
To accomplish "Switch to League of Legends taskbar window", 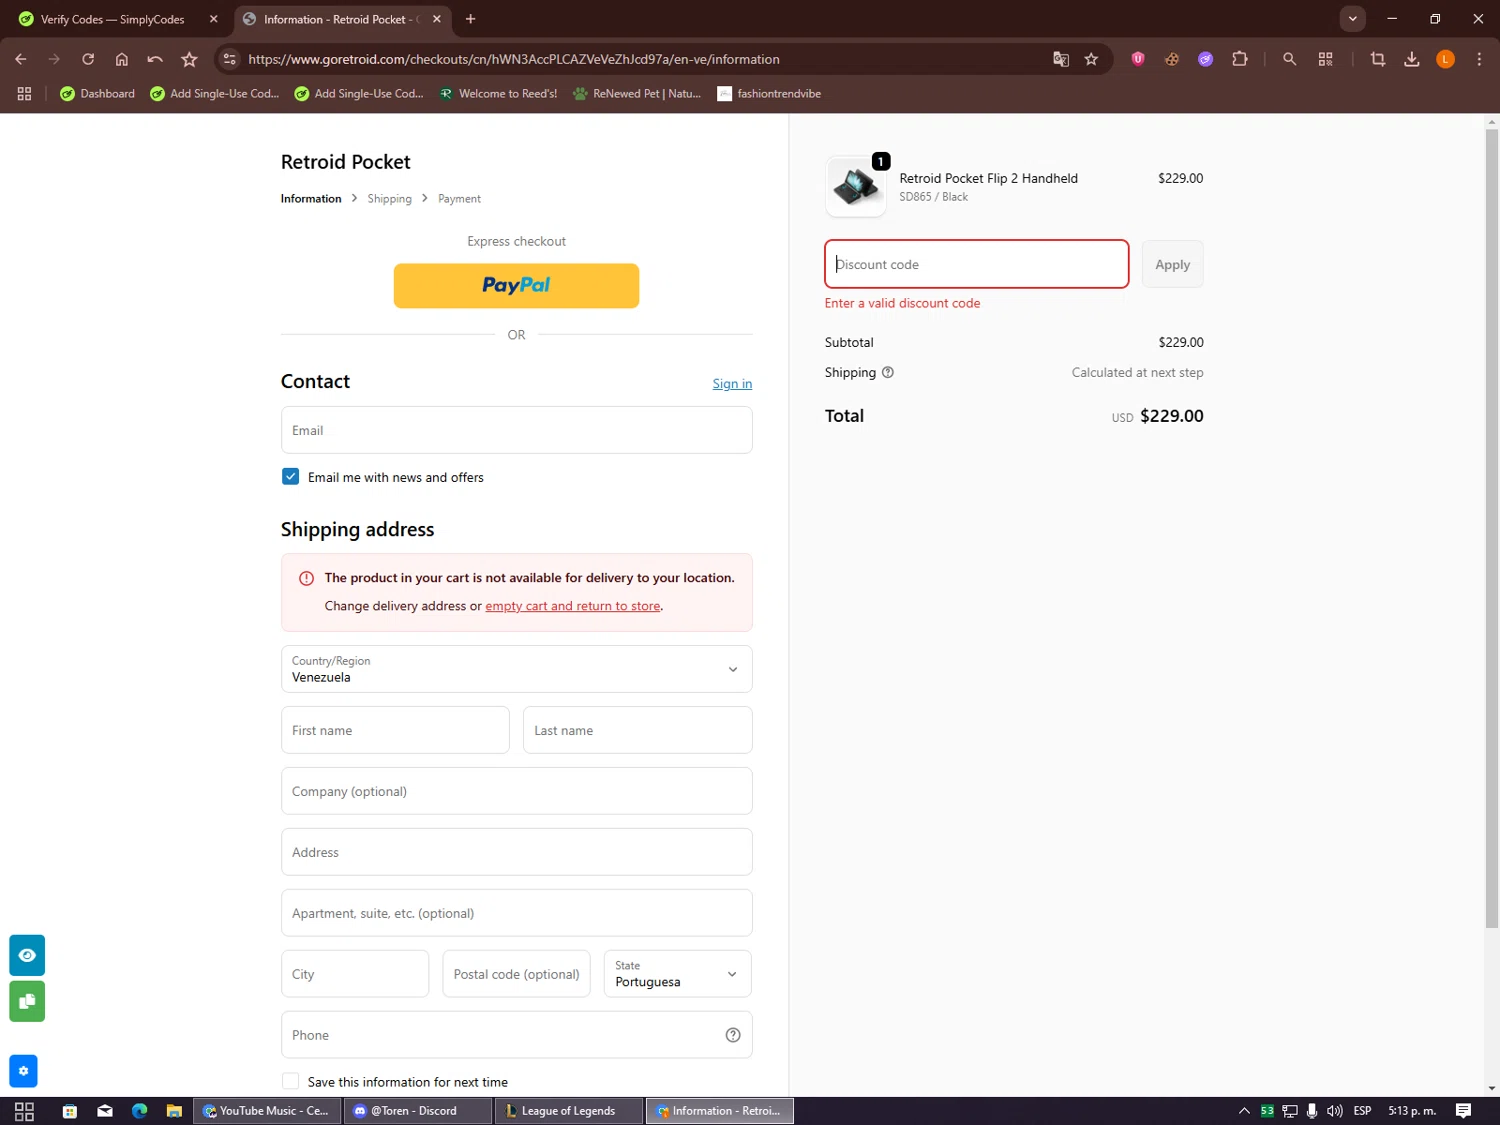I will (569, 1111).
